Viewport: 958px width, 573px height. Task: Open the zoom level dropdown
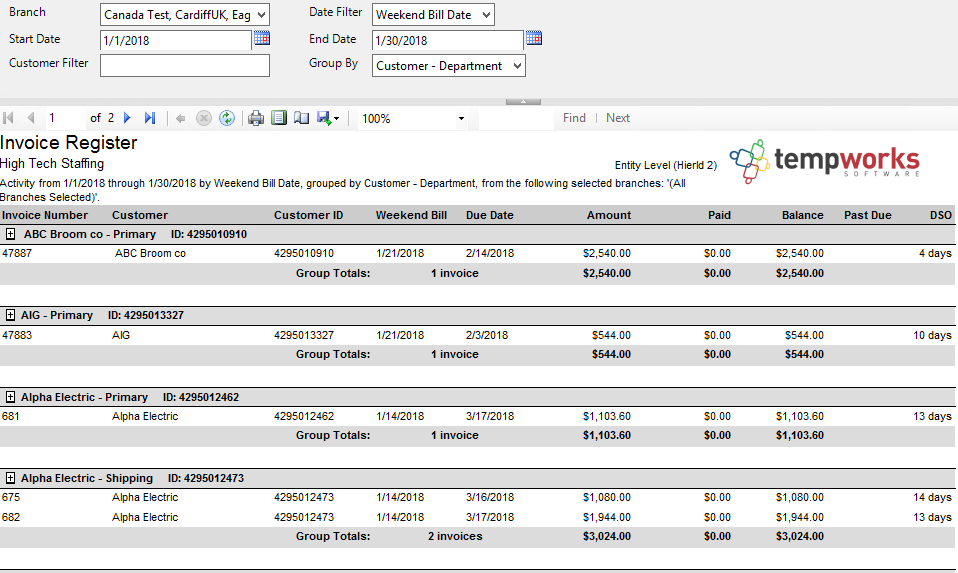click(461, 119)
